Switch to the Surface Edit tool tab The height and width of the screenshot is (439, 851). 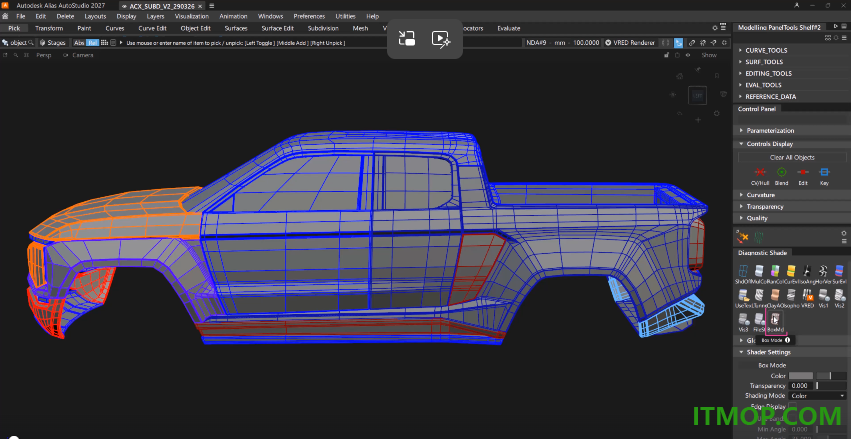(x=277, y=28)
